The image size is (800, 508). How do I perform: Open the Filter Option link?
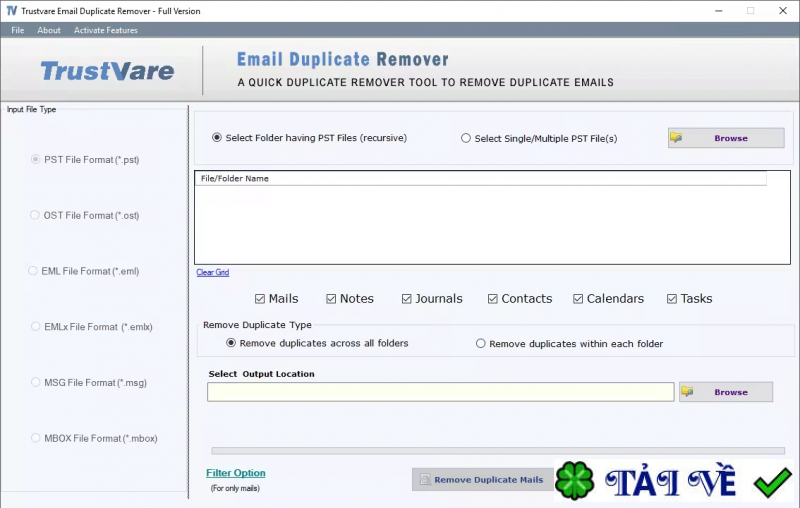[236, 473]
